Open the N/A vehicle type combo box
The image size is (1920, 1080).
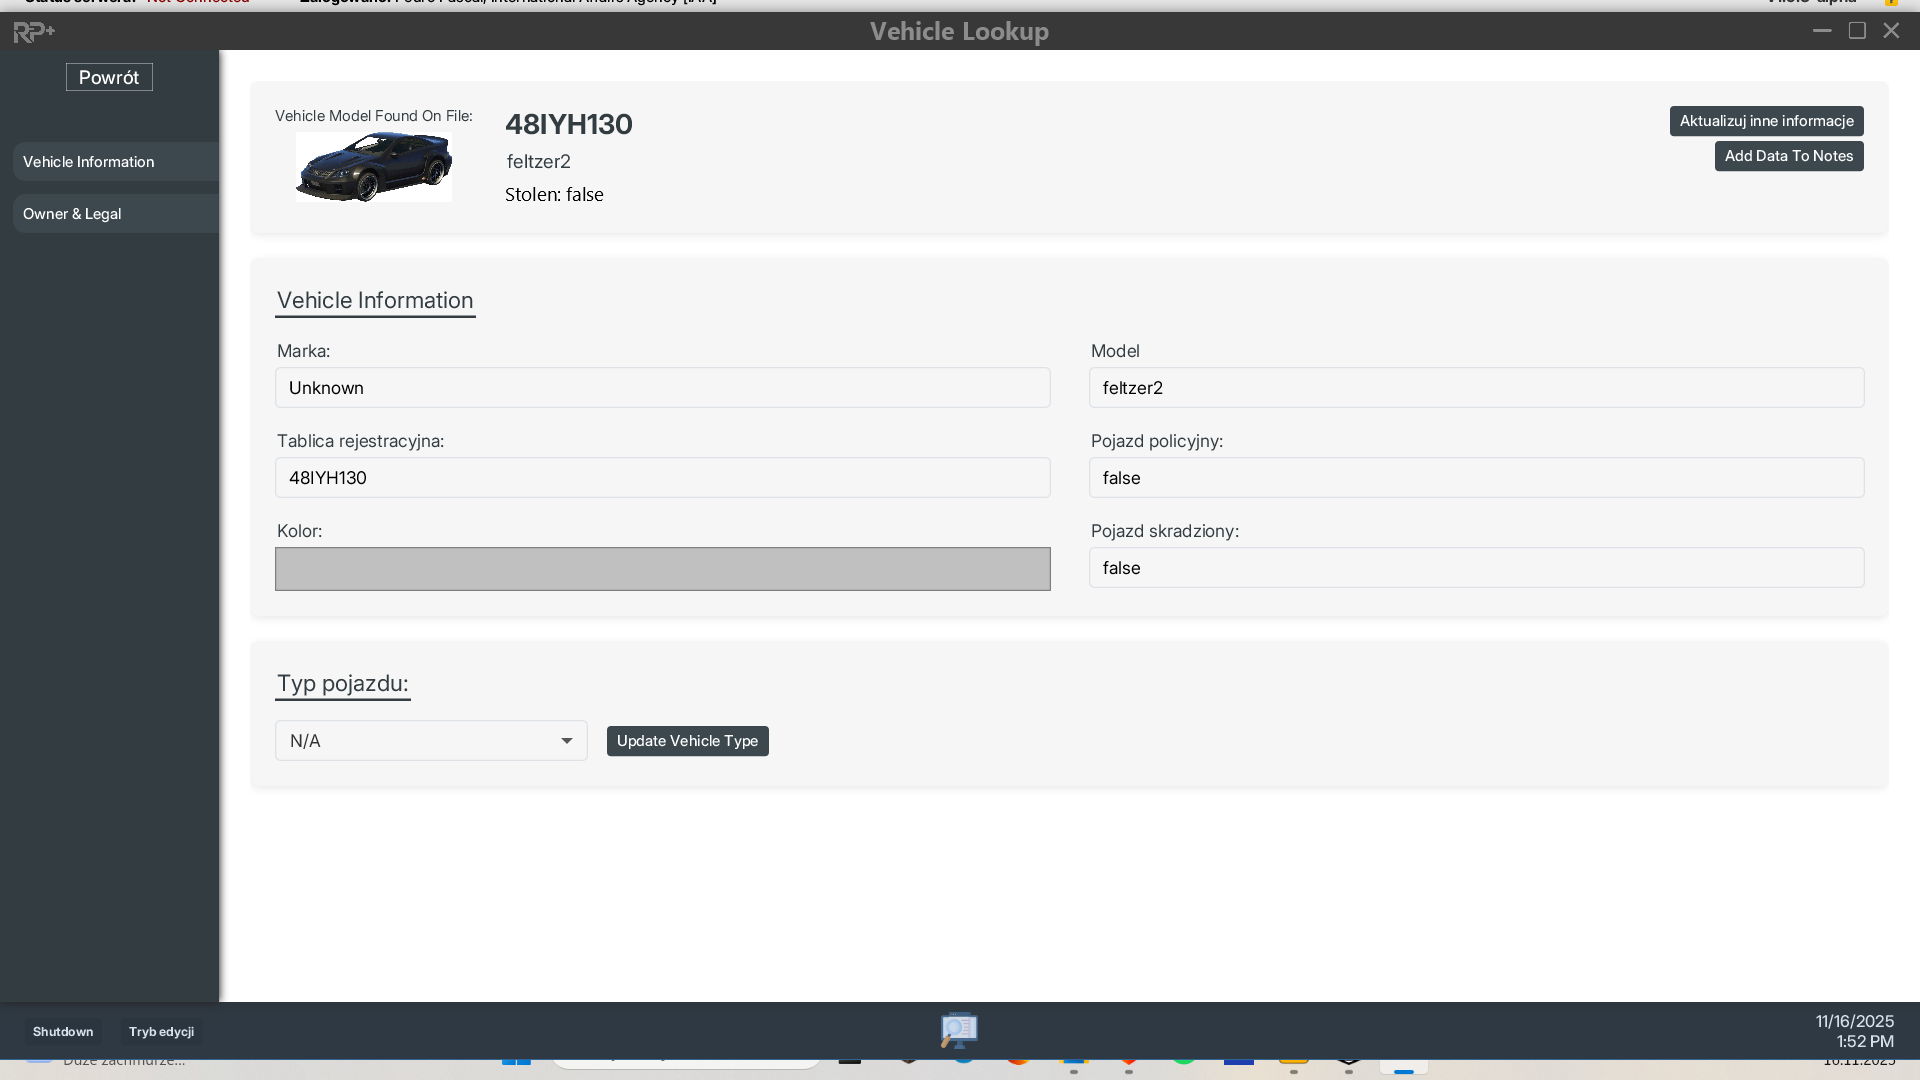coord(420,741)
